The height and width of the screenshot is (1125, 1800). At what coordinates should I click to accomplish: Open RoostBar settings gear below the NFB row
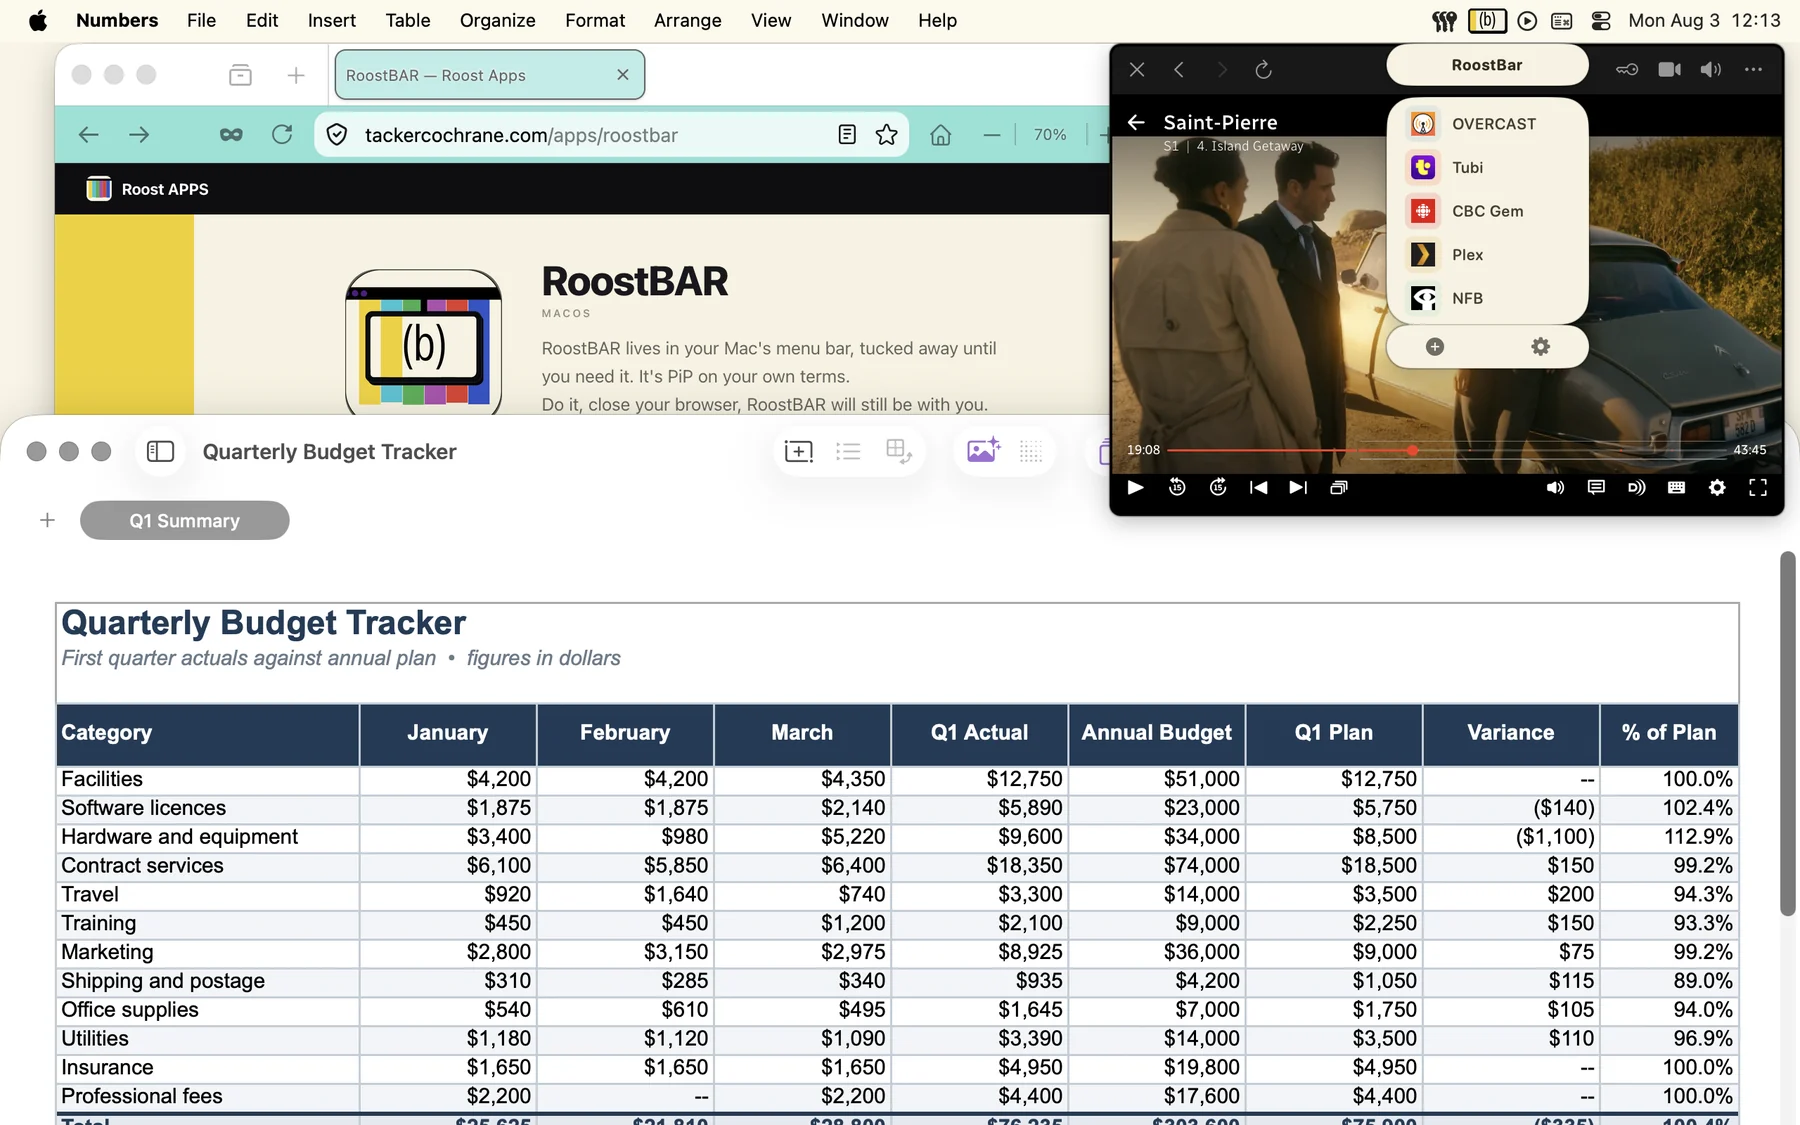click(x=1540, y=347)
